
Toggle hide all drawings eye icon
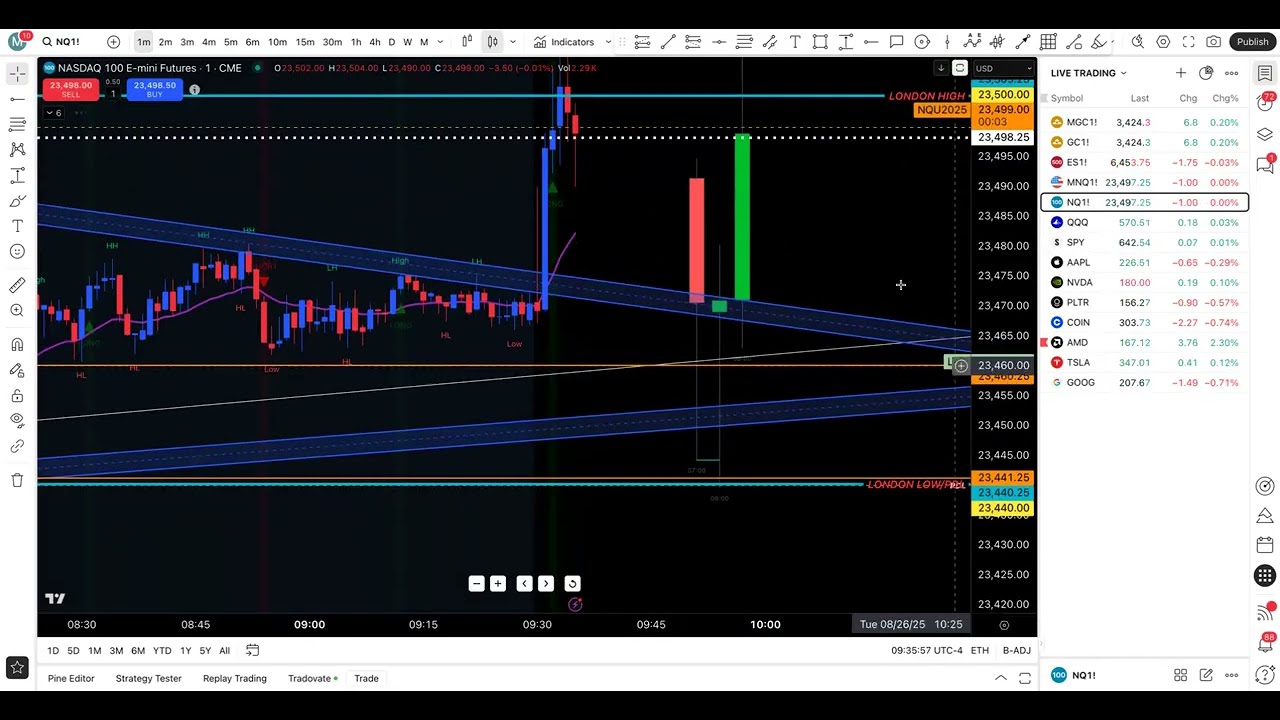(17, 421)
